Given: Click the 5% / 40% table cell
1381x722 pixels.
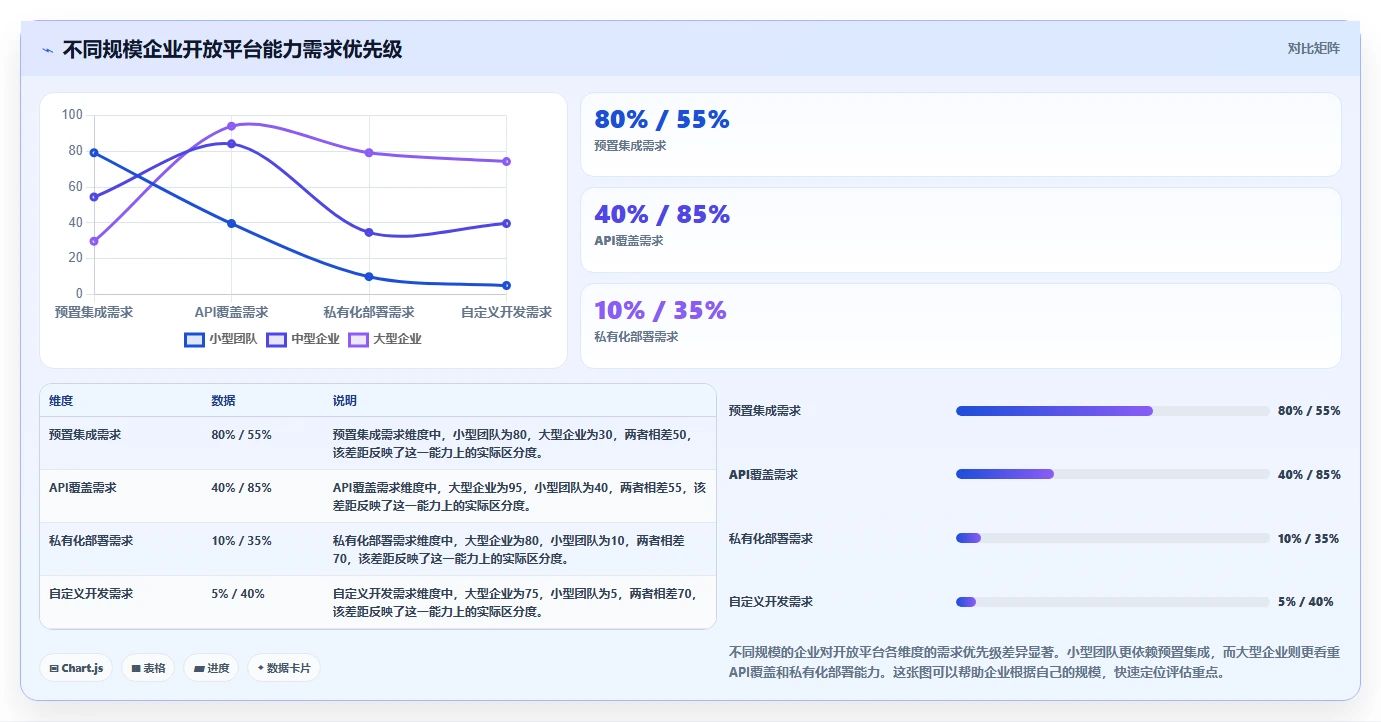Looking at the screenshot, I should pyautogui.click(x=238, y=594).
